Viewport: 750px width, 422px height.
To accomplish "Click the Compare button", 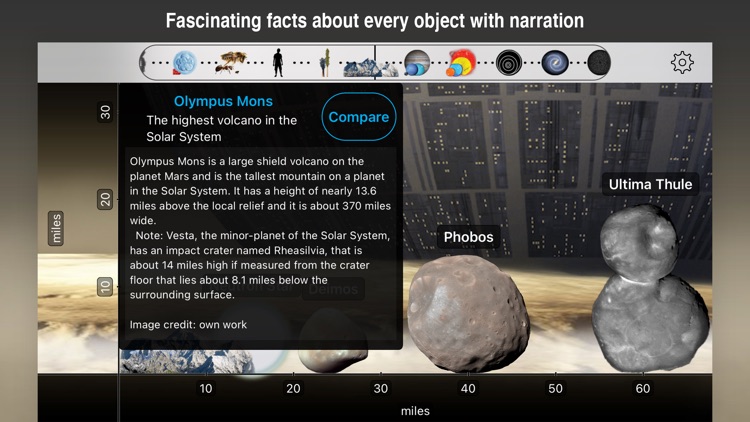I will coord(359,117).
